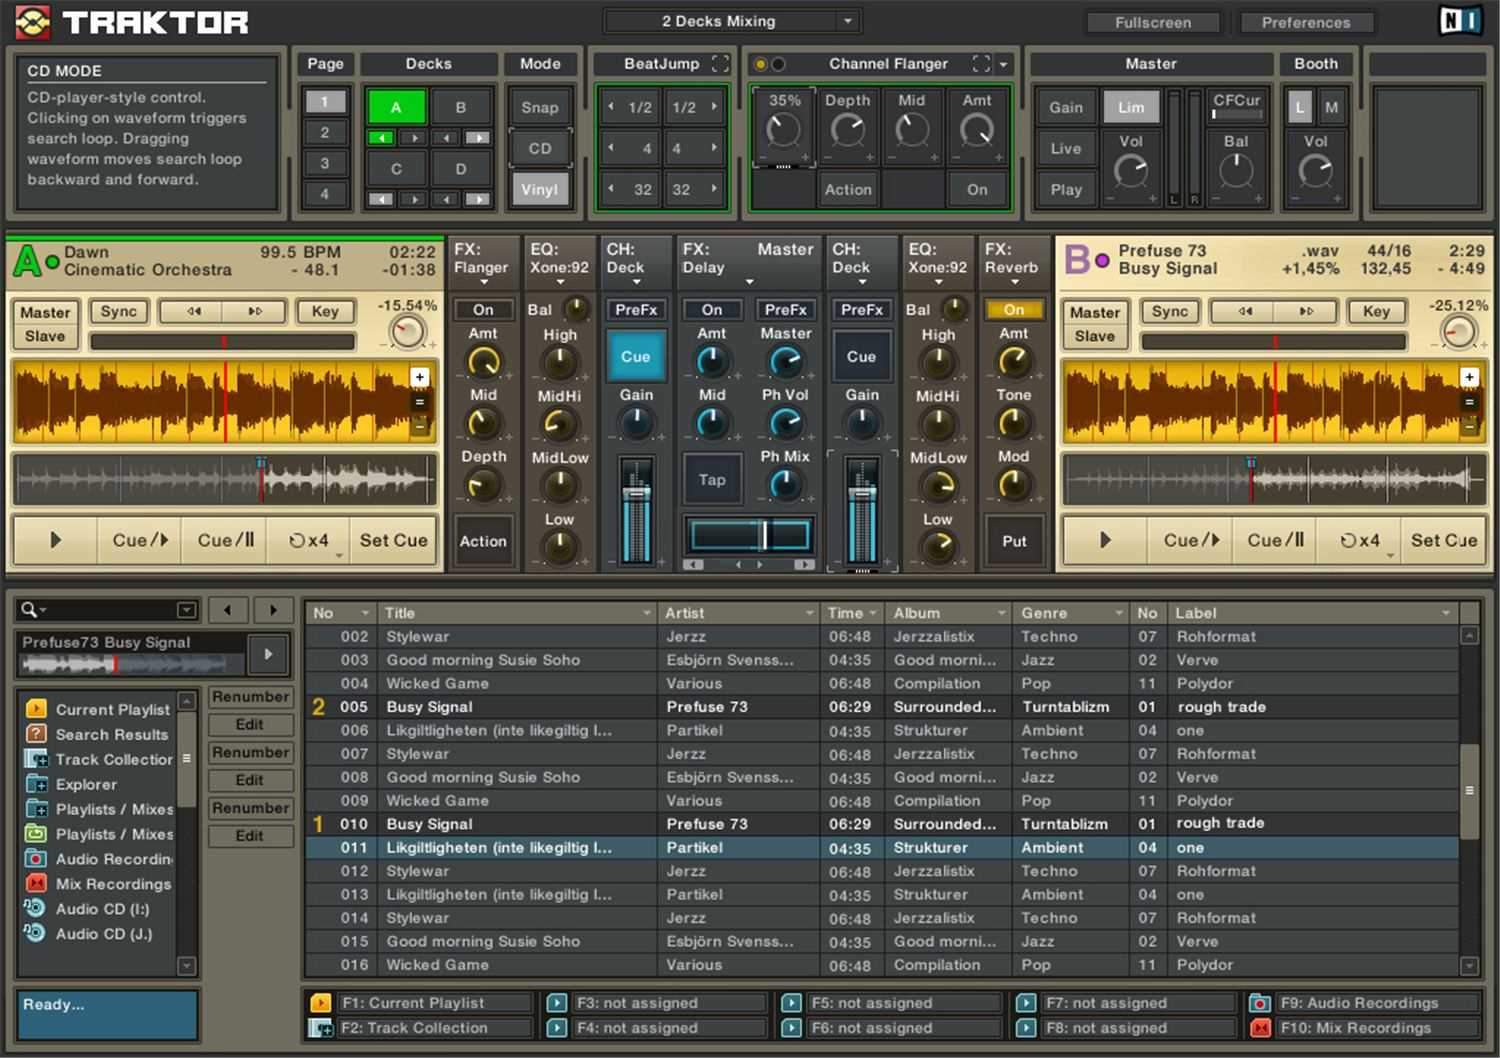Toggle the Reverb FX On button
Viewport: 1500px width, 1058px height.
pyautogui.click(x=1014, y=310)
